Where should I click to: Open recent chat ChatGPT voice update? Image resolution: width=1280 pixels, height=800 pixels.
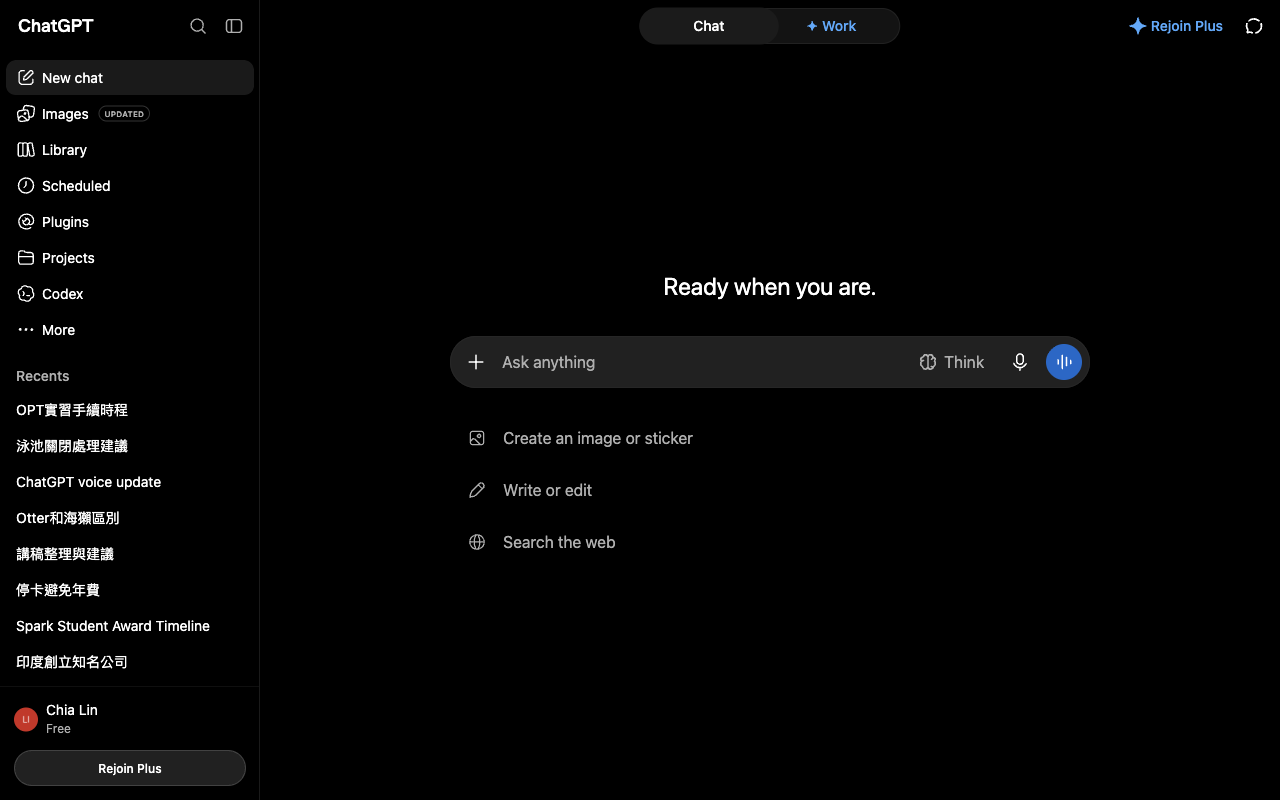coord(130,482)
